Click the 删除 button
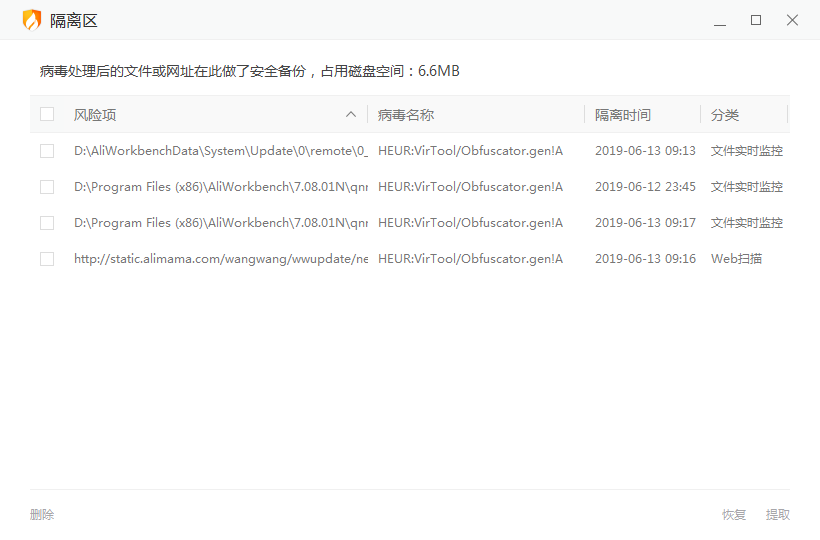This screenshot has width=820, height=540. 42,514
